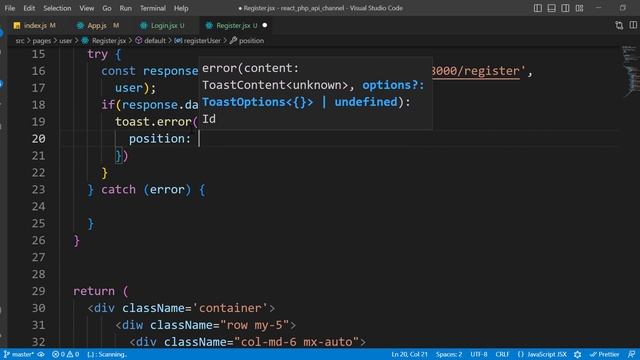This screenshot has height=360, width=640.
Task: Toggle bottom panel layout icon
Action: point(551,8)
